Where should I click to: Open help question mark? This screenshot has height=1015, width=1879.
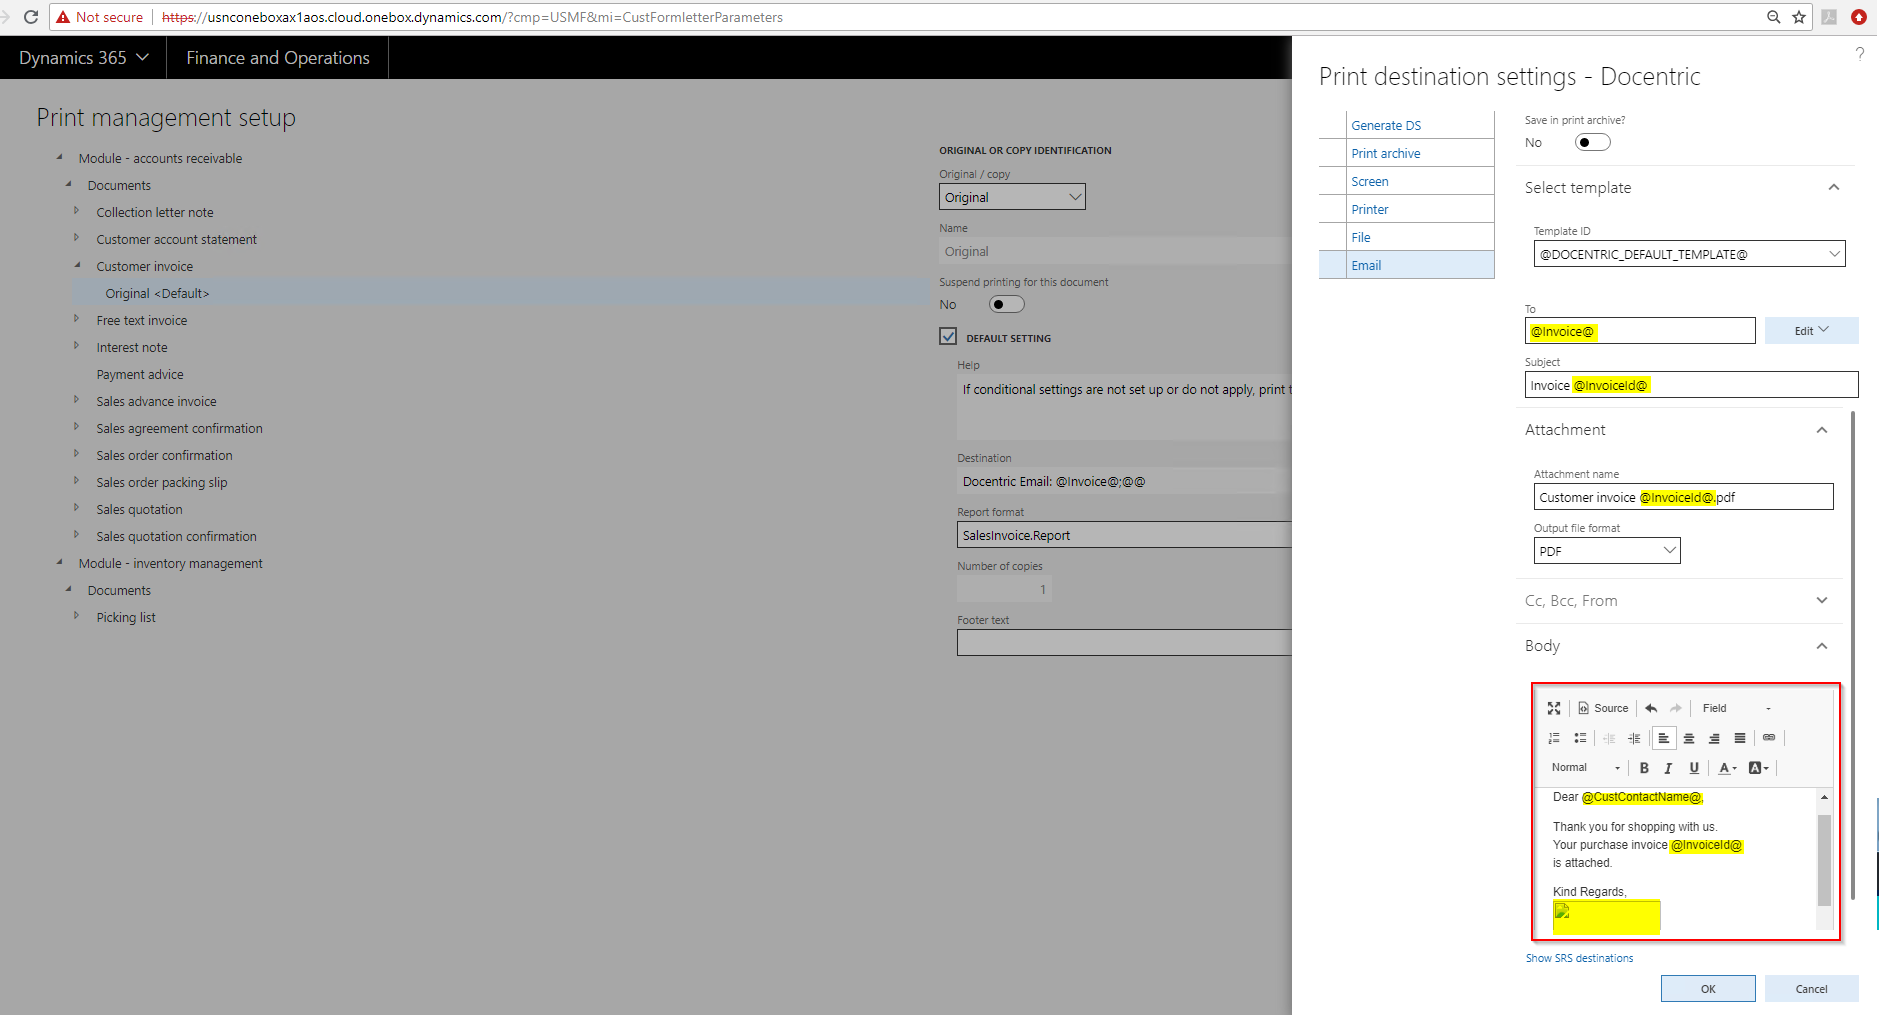point(1860,54)
